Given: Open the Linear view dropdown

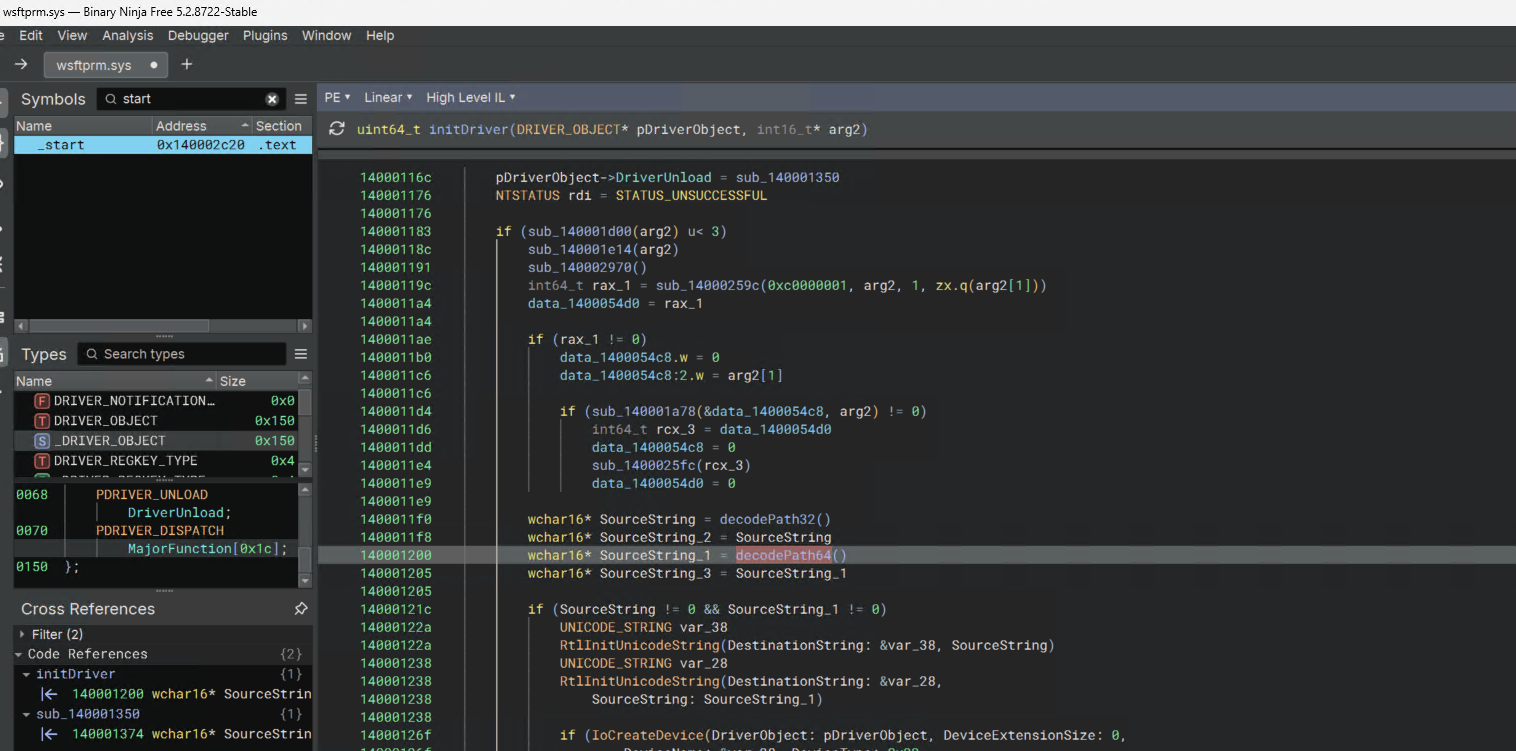Looking at the screenshot, I should click(x=387, y=97).
